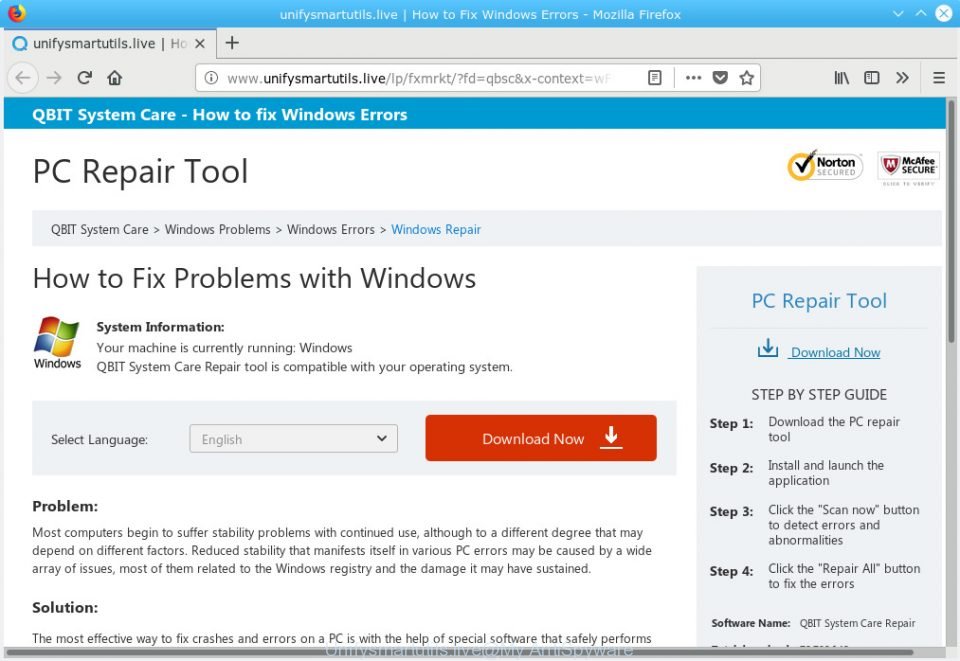
Task: Show site information icon in address bar
Action: [x=211, y=78]
